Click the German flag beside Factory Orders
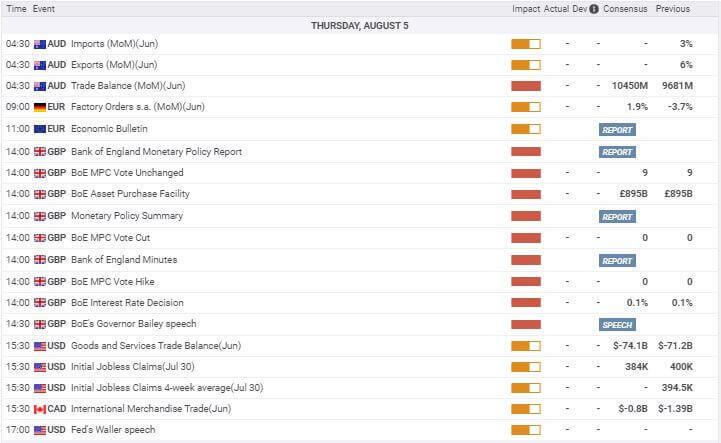Image resolution: width=721 pixels, height=443 pixels. [40, 107]
